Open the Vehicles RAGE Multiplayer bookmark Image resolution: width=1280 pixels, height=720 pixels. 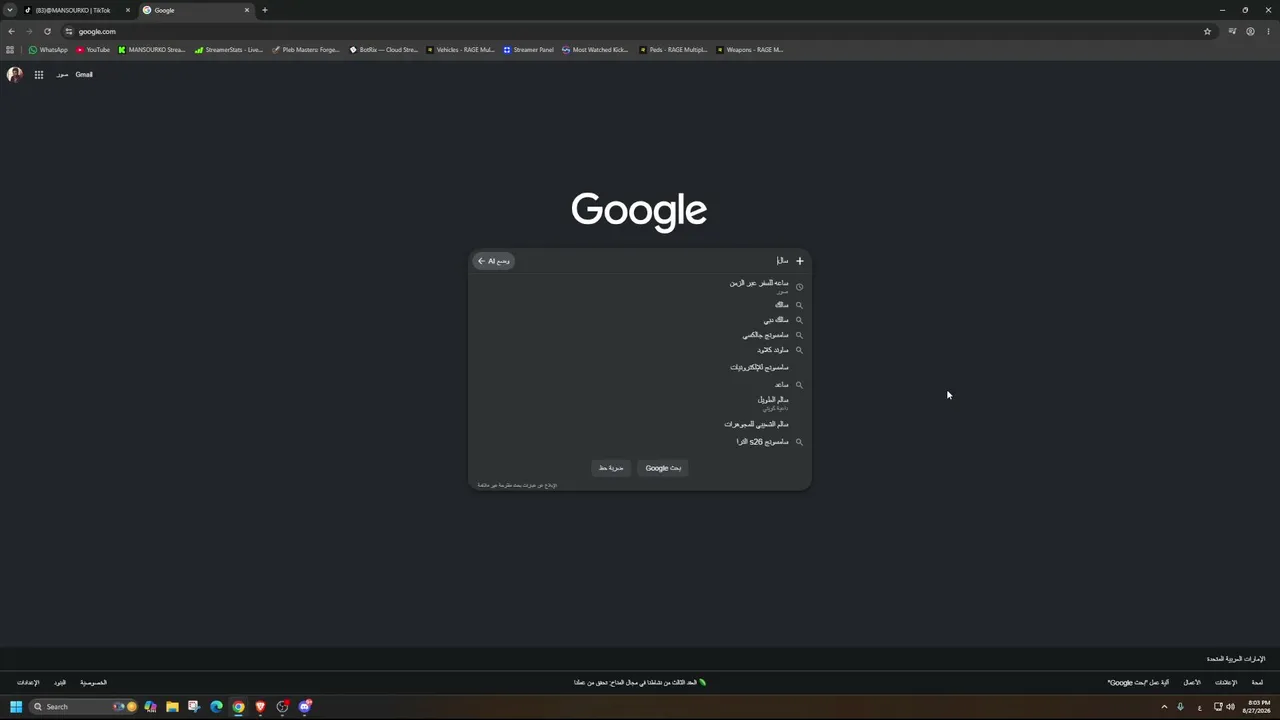[460, 49]
